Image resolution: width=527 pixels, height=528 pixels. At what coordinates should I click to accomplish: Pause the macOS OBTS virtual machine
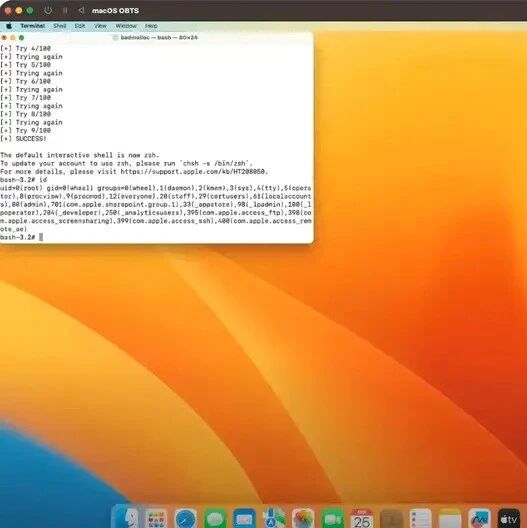(65, 10)
